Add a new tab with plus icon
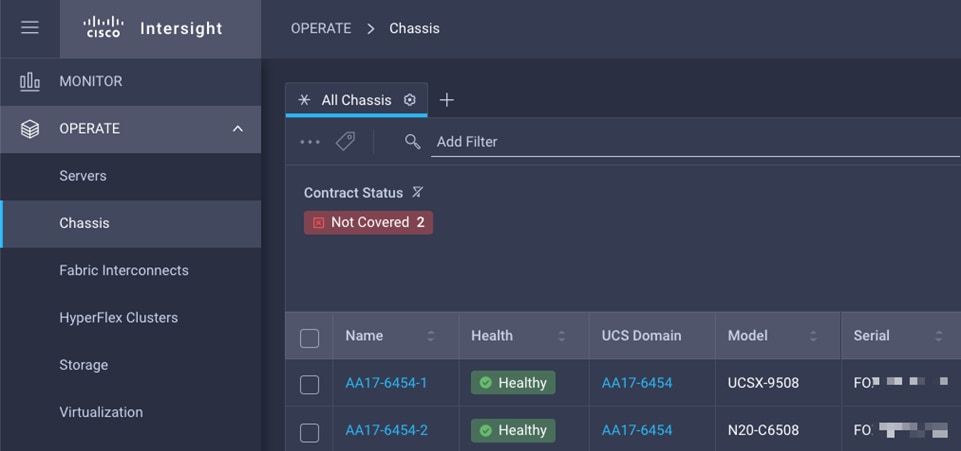The image size is (961, 451). pyautogui.click(x=447, y=100)
